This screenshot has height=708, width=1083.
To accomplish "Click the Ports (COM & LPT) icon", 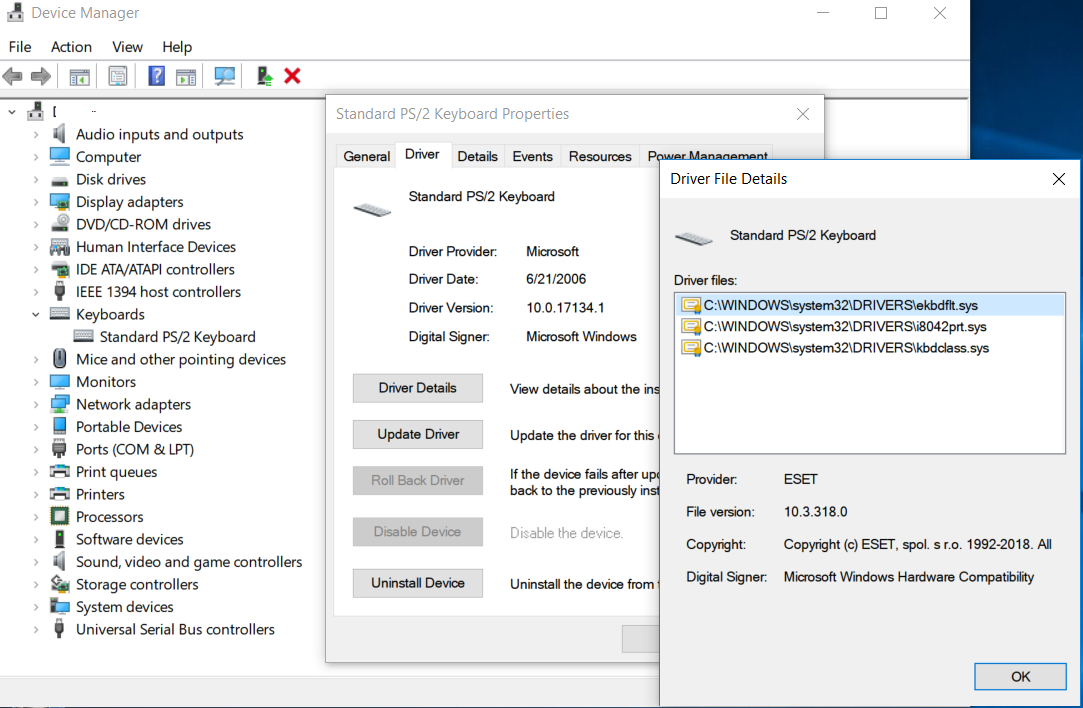I will (60, 450).
